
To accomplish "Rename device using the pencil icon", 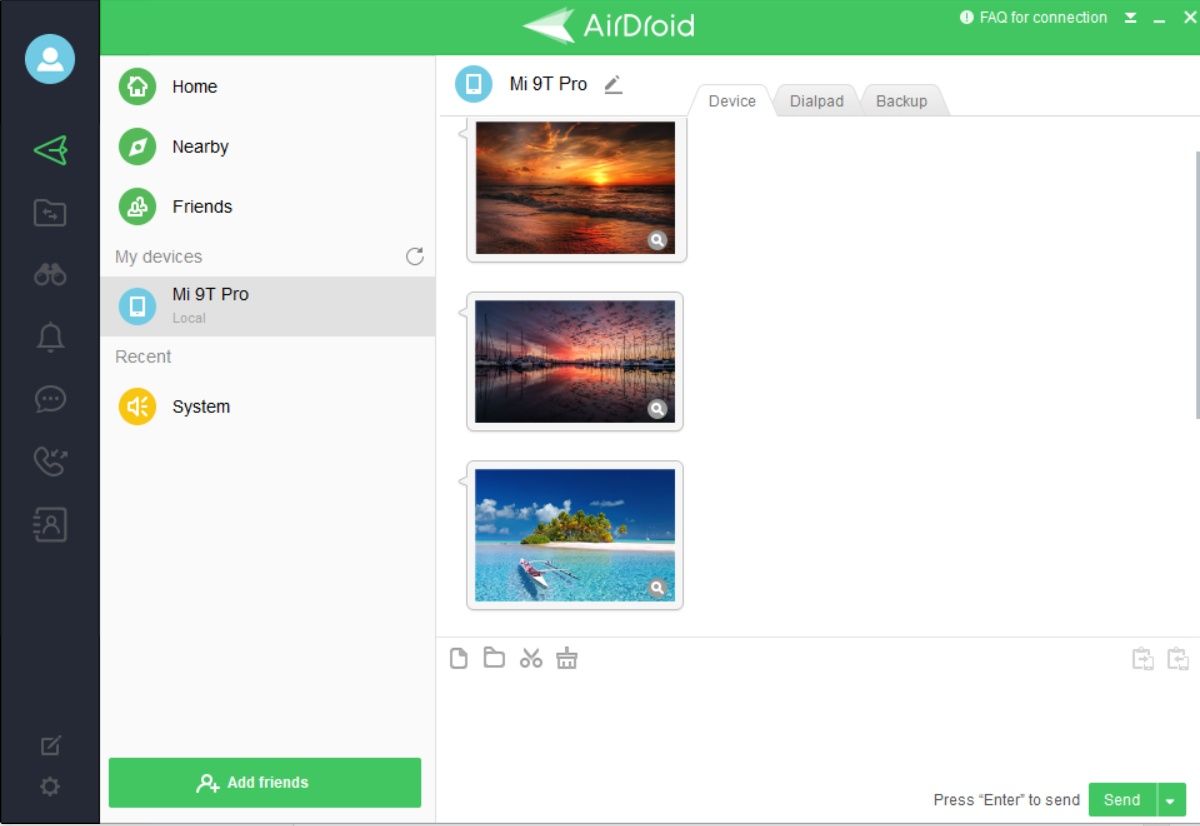I will (613, 84).
